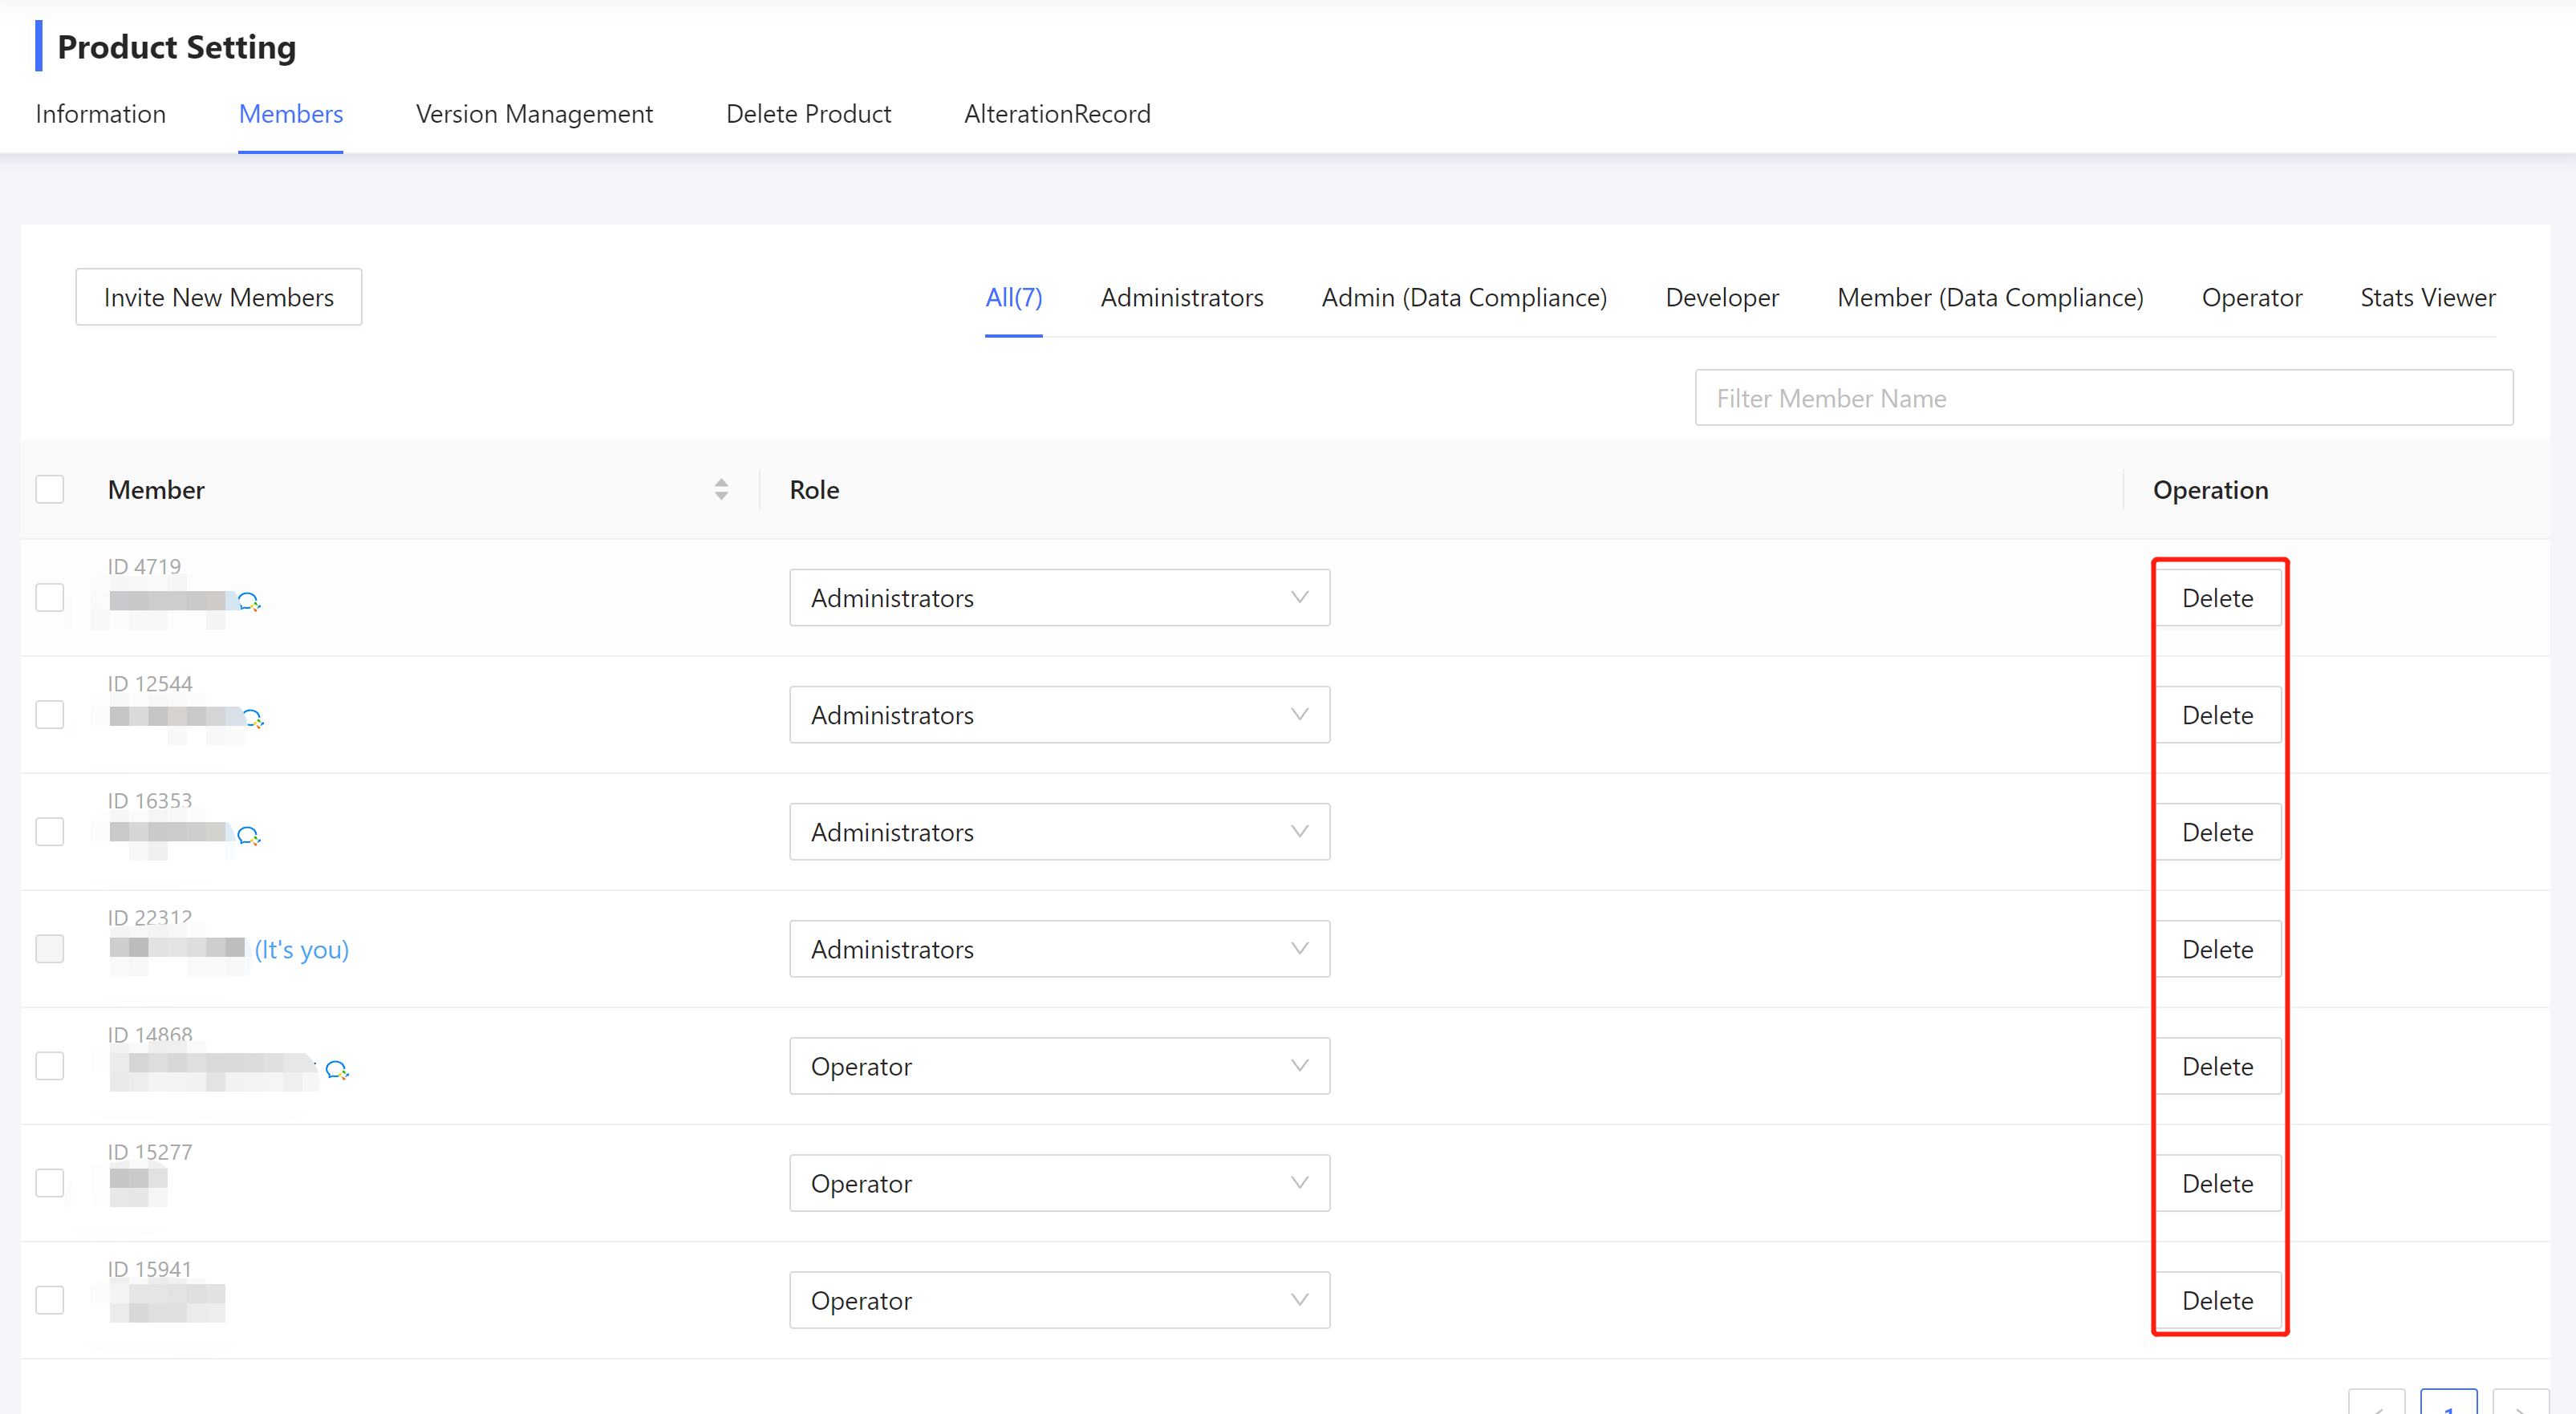Click the Member column header text
The height and width of the screenshot is (1414, 2576).
click(156, 490)
